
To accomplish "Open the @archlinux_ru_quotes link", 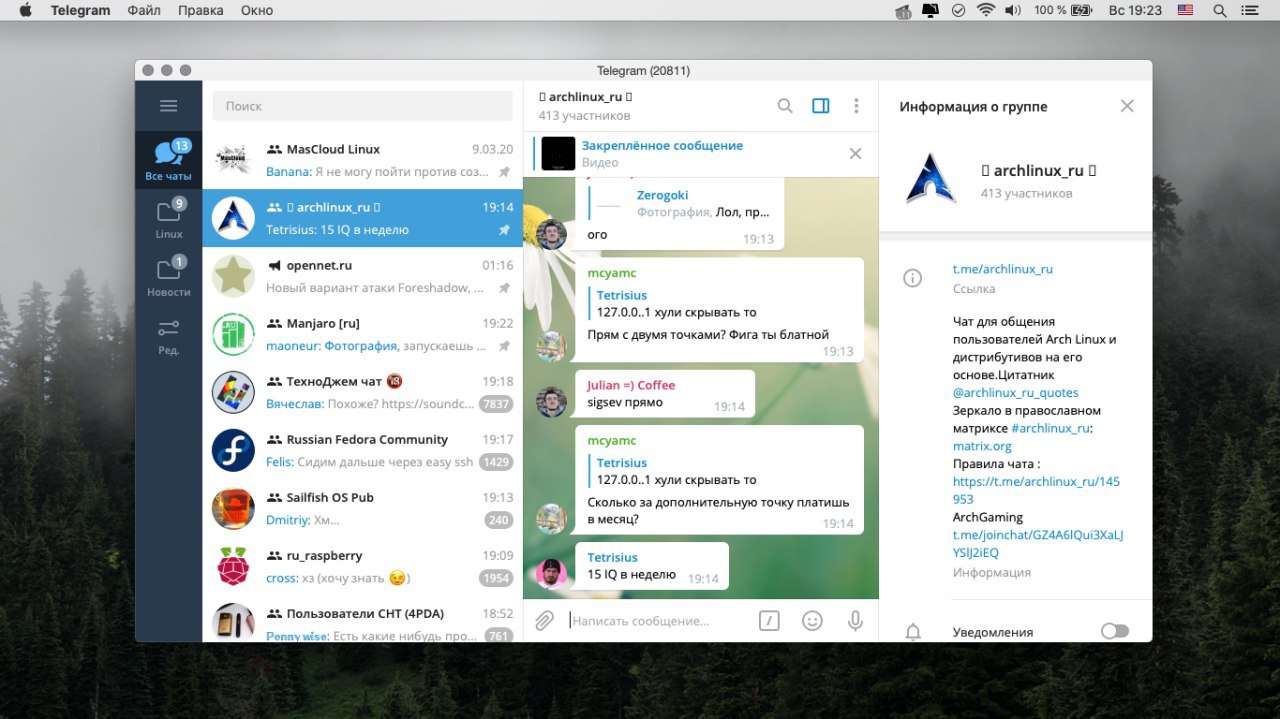I will (1016, 393).
